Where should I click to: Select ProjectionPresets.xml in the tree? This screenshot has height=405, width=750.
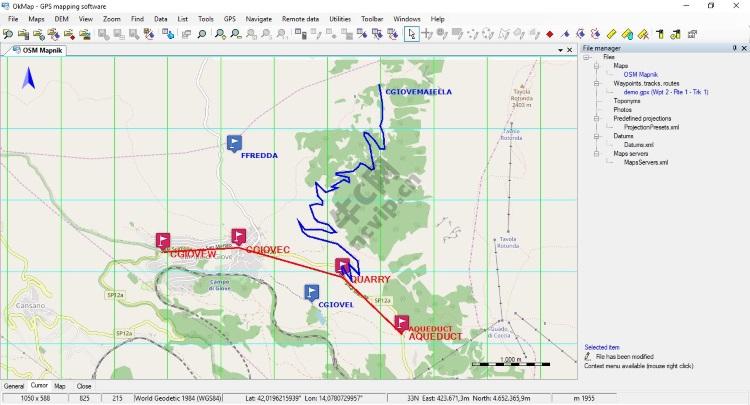[651, 128]
